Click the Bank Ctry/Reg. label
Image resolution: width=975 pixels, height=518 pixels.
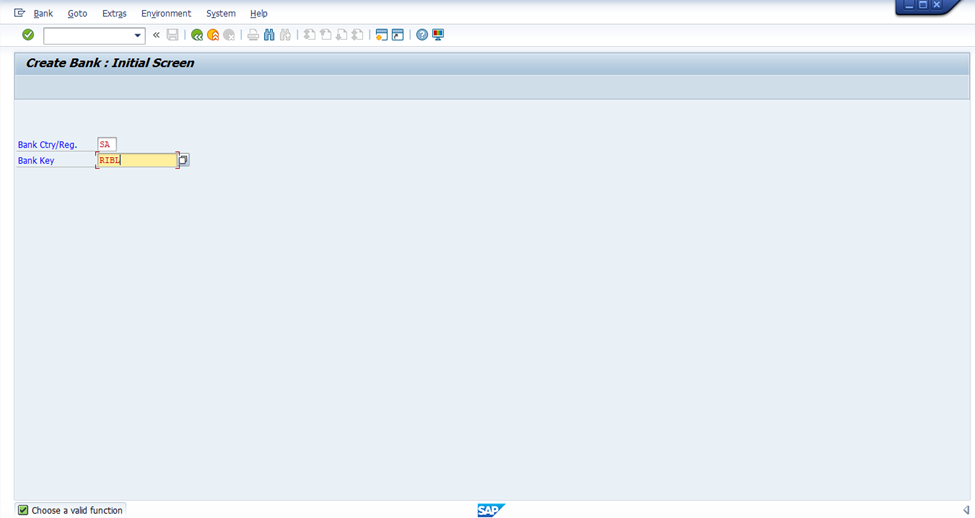coord(47,144)
